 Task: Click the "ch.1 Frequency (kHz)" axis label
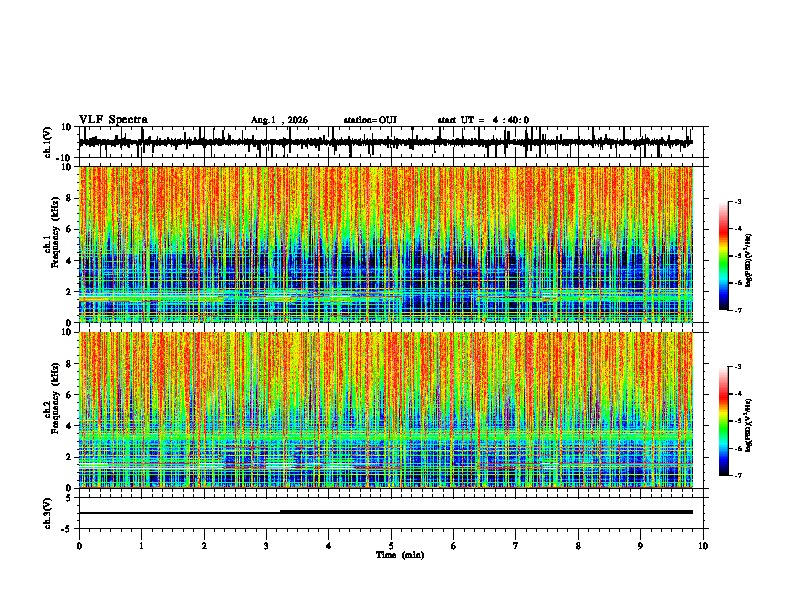(x=51, y=233)
